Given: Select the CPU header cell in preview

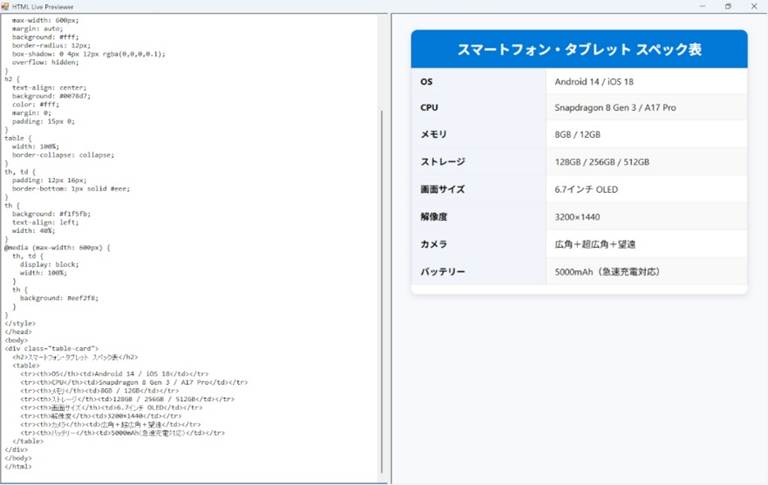Looking at the screenshot, I should tap(478, 107).
